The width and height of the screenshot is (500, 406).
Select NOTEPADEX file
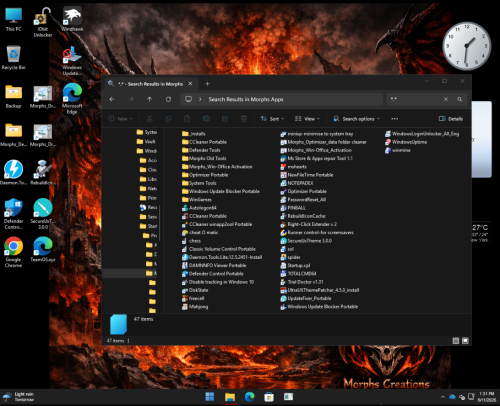297,183
